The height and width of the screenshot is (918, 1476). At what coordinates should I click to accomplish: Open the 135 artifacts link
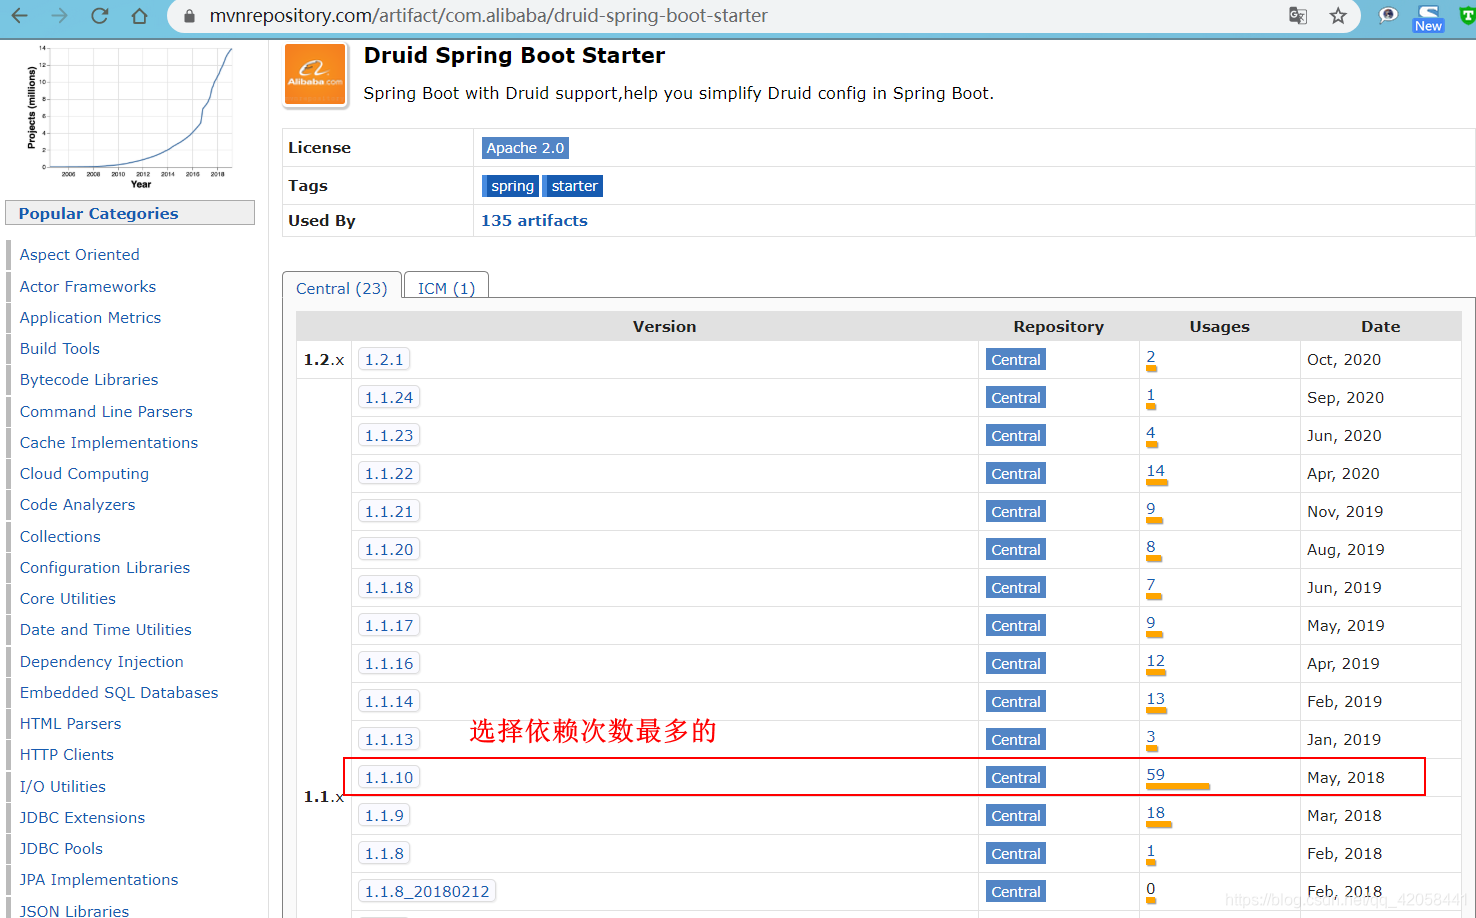point(534,221)
